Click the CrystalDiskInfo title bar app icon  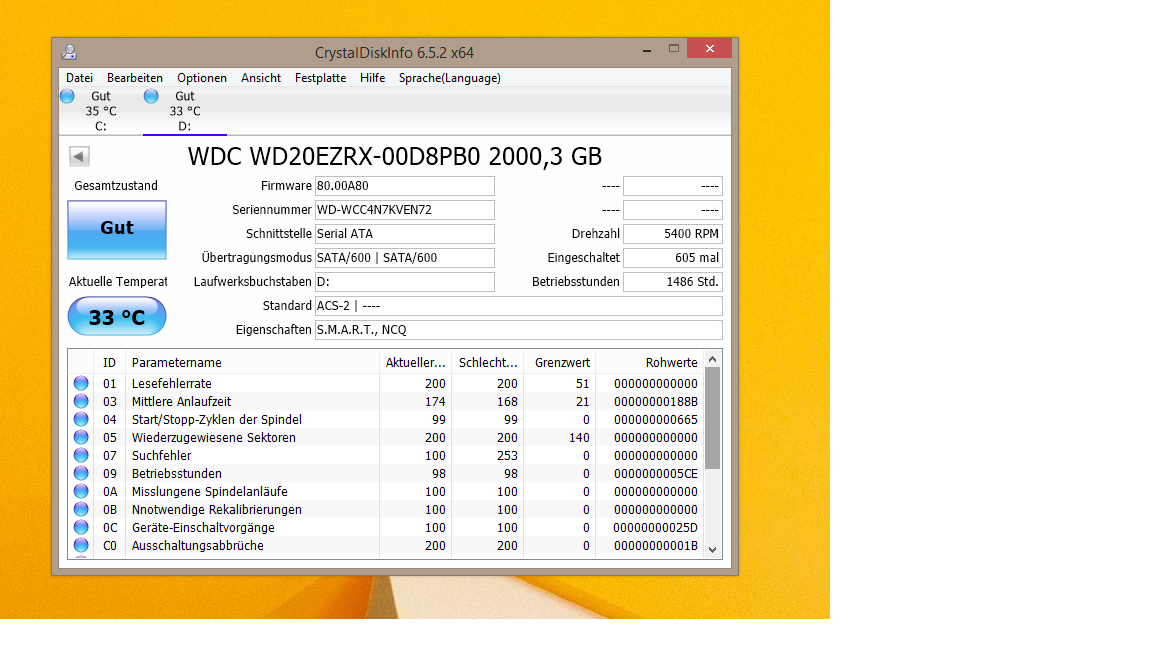[69, 52]
